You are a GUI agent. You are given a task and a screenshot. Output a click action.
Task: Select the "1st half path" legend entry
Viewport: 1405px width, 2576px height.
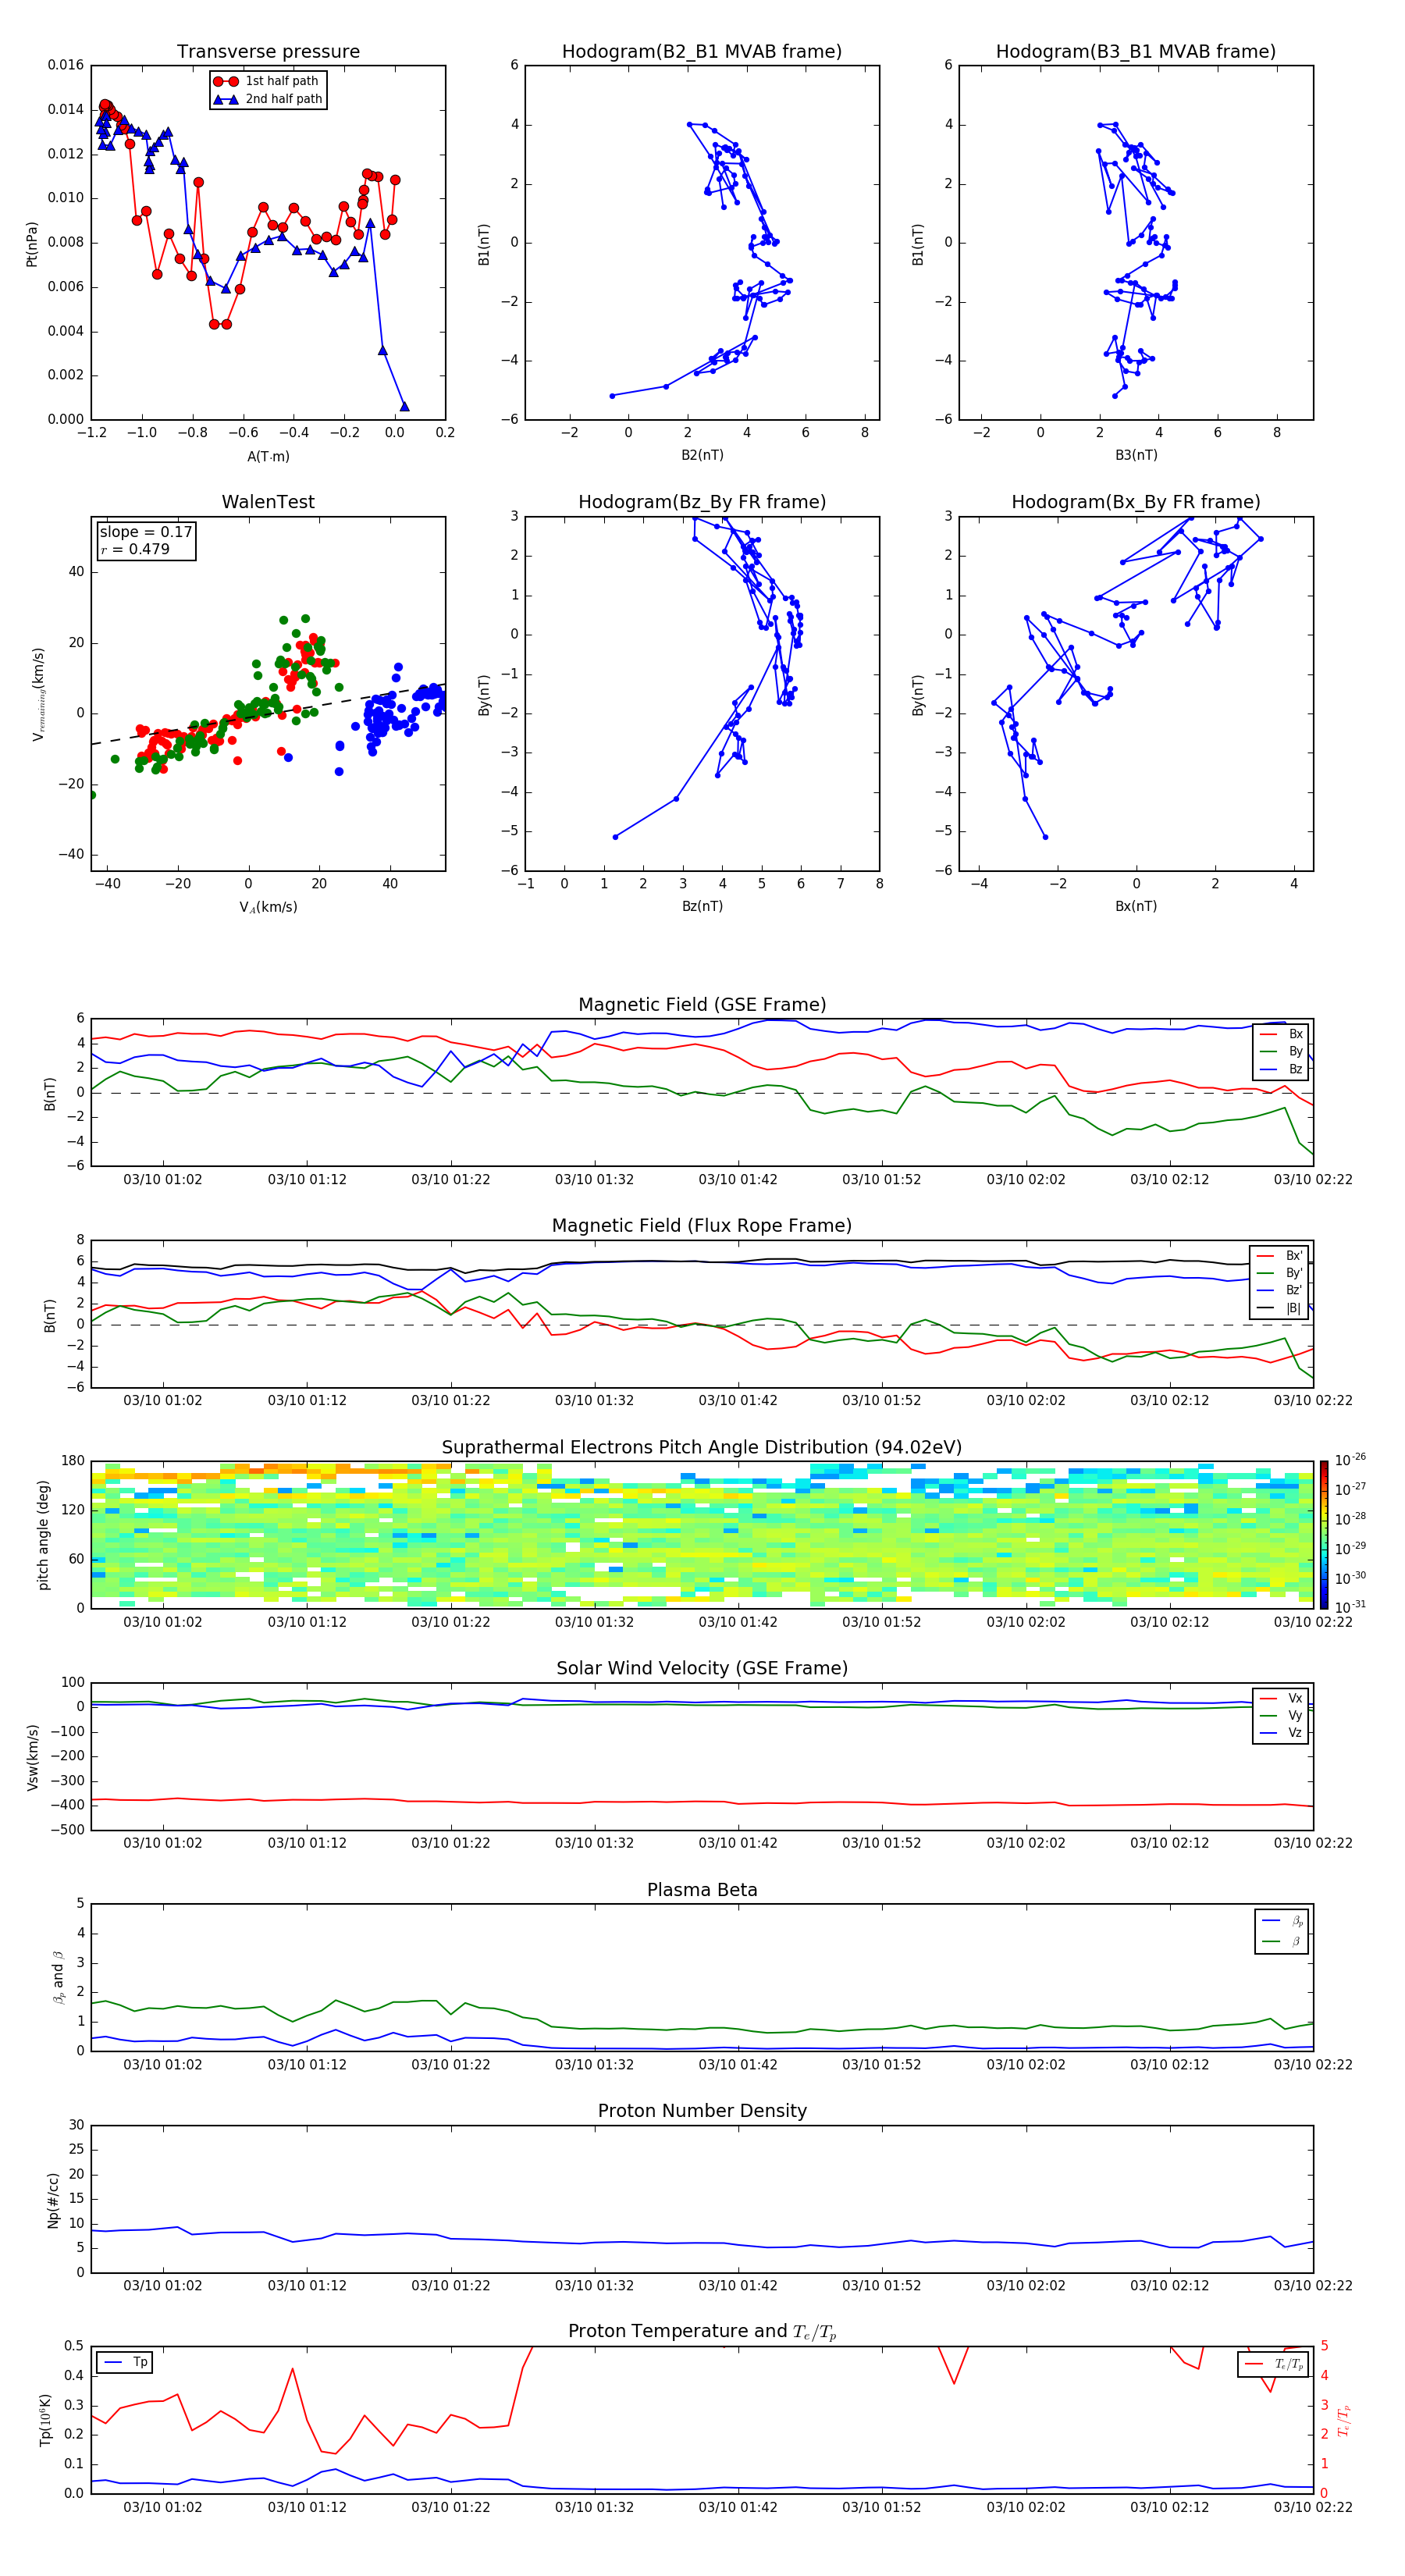[x=266, y=81]
